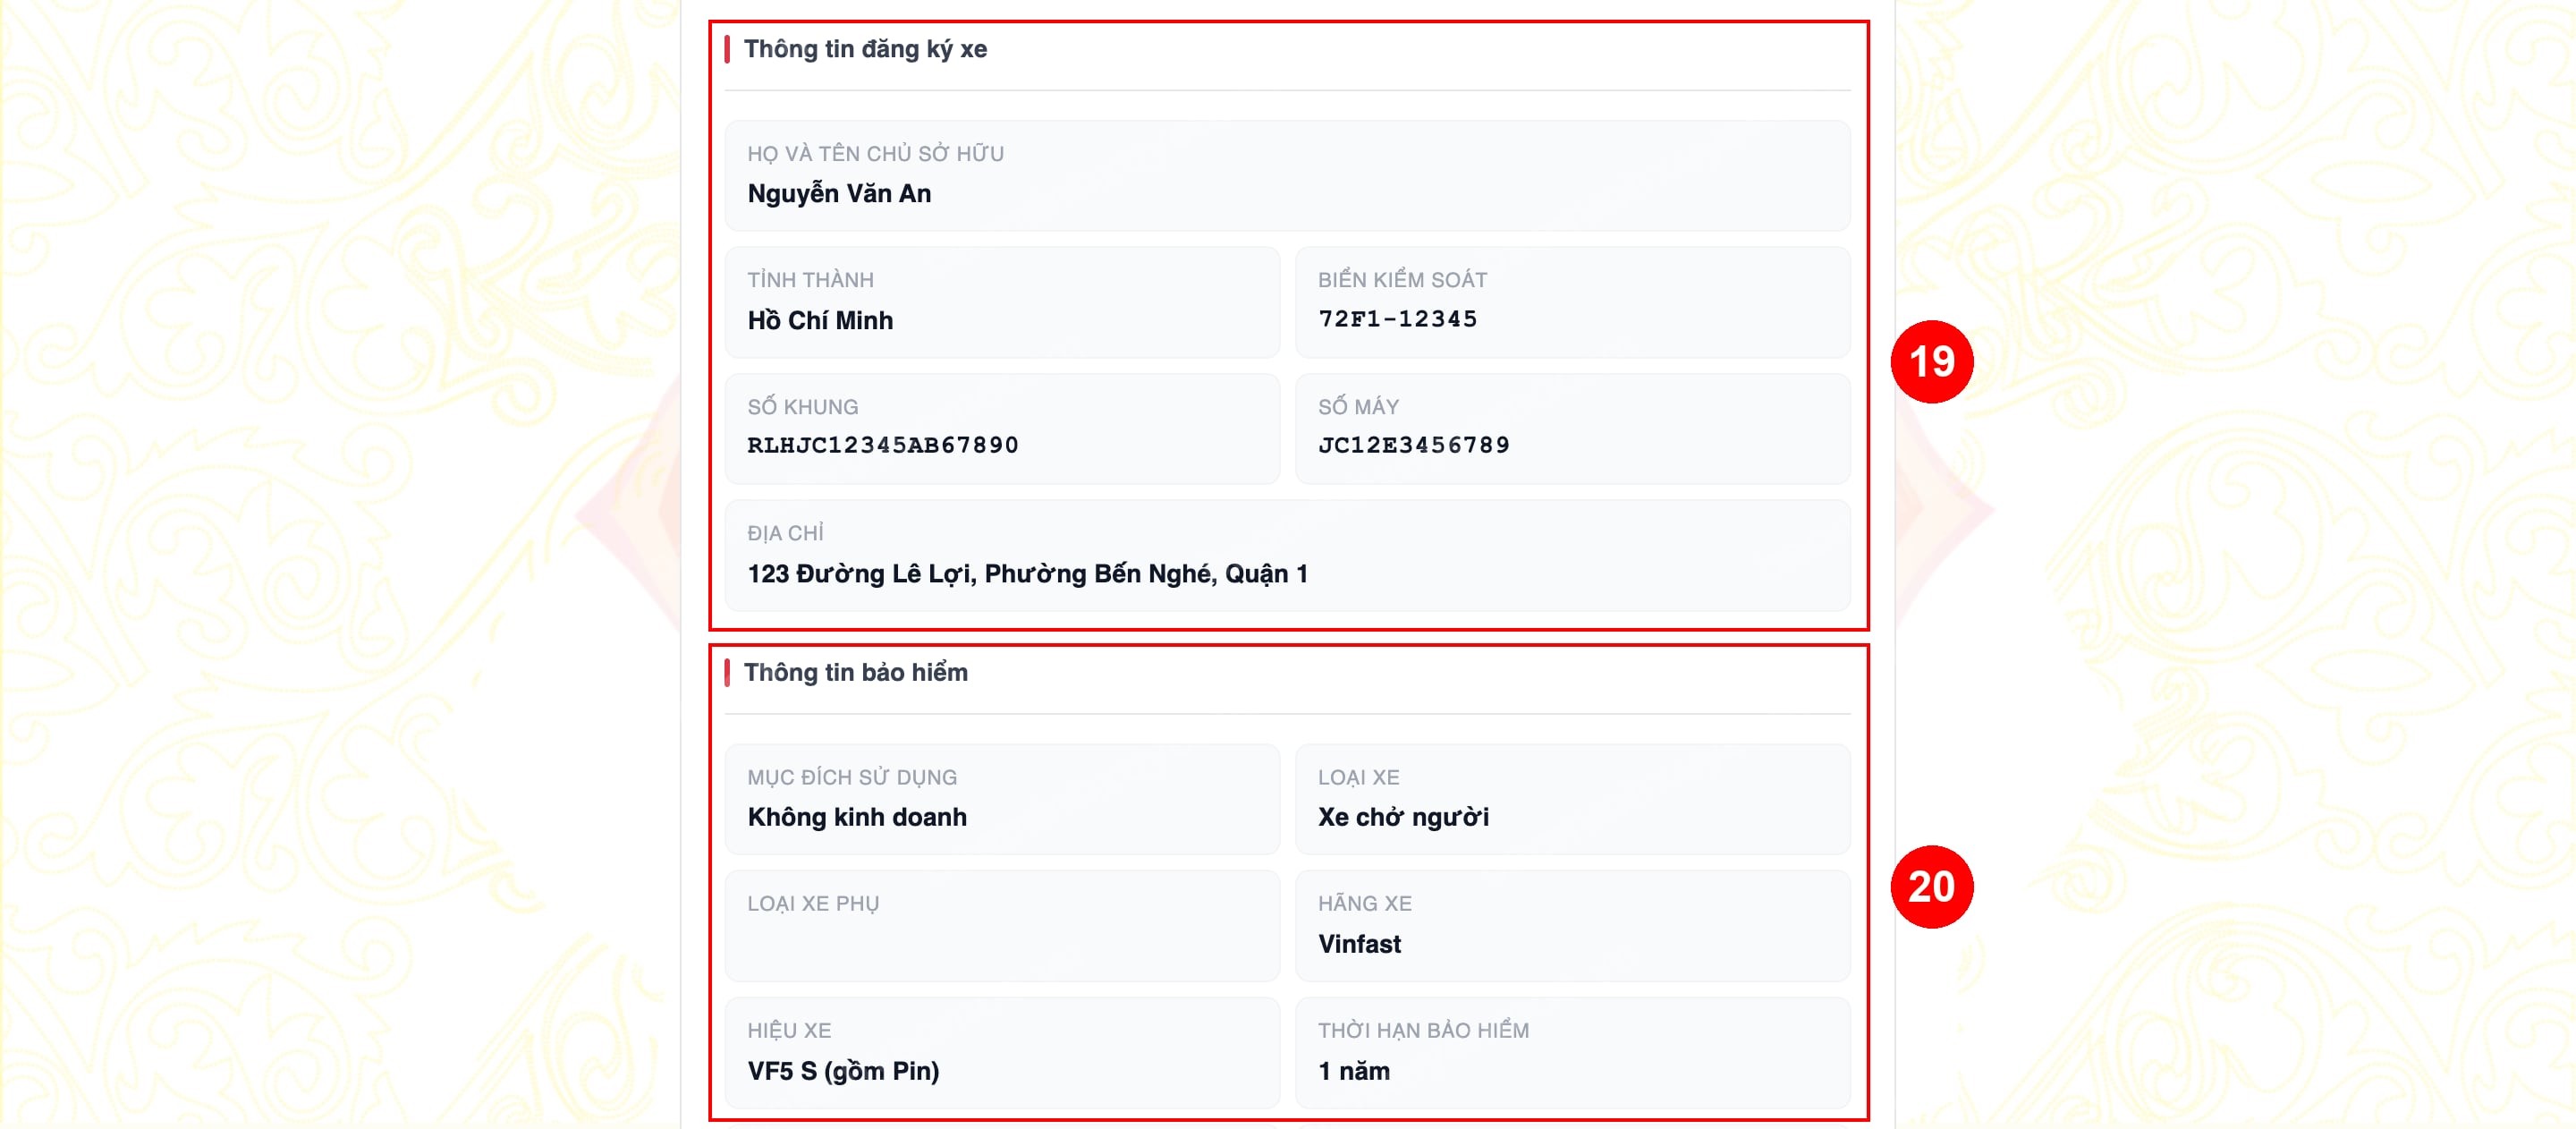
Task: Click the Địa chỉ address field
Action: pyautogui.click(x=1287, y=555)
